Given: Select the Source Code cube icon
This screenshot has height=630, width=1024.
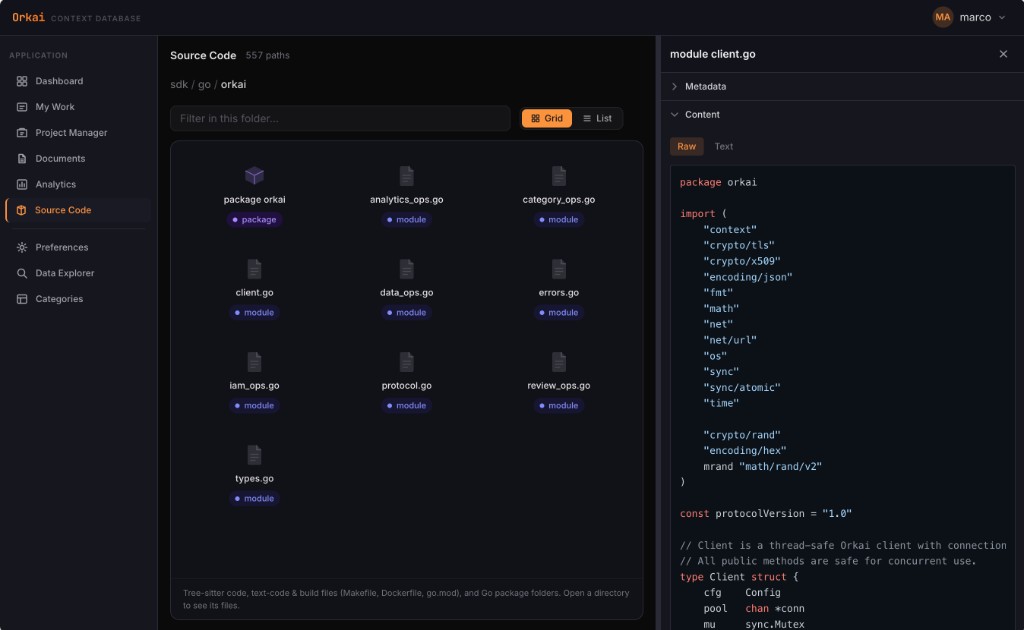Looking at the screenshot, I should (21, 210).
